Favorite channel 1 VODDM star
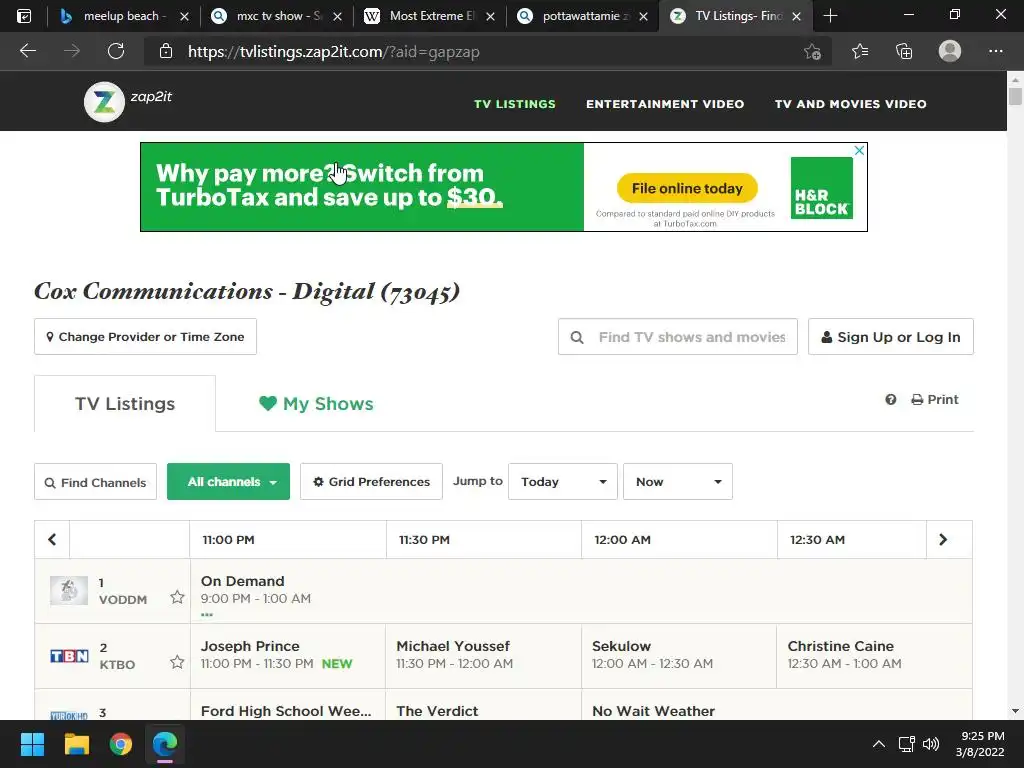This screenshot has height=768, width=1024. pos(177,597)
